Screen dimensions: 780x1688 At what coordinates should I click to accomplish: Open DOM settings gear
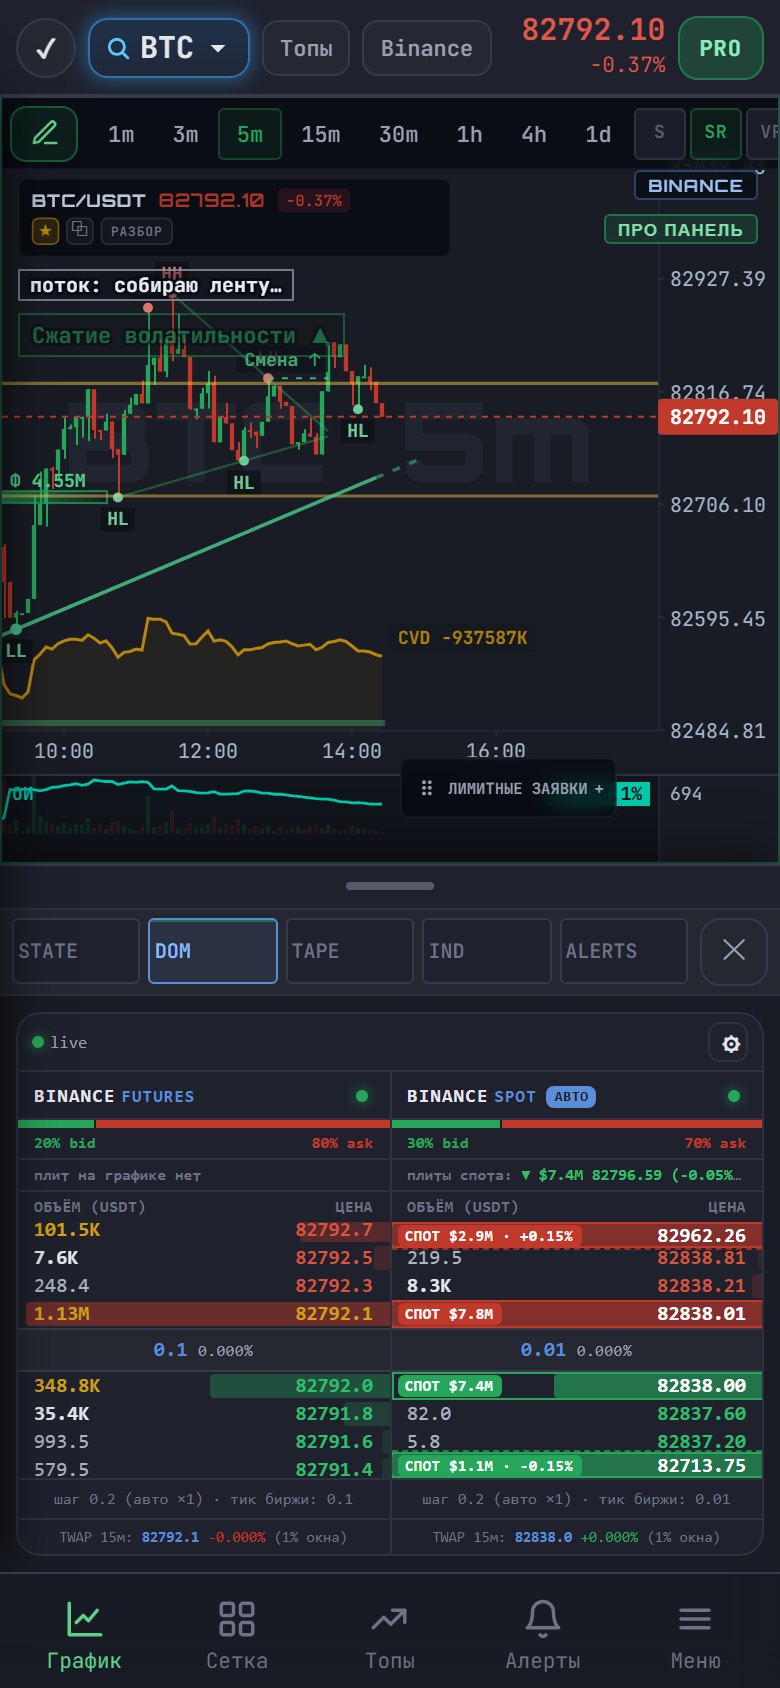point(731,1044)
